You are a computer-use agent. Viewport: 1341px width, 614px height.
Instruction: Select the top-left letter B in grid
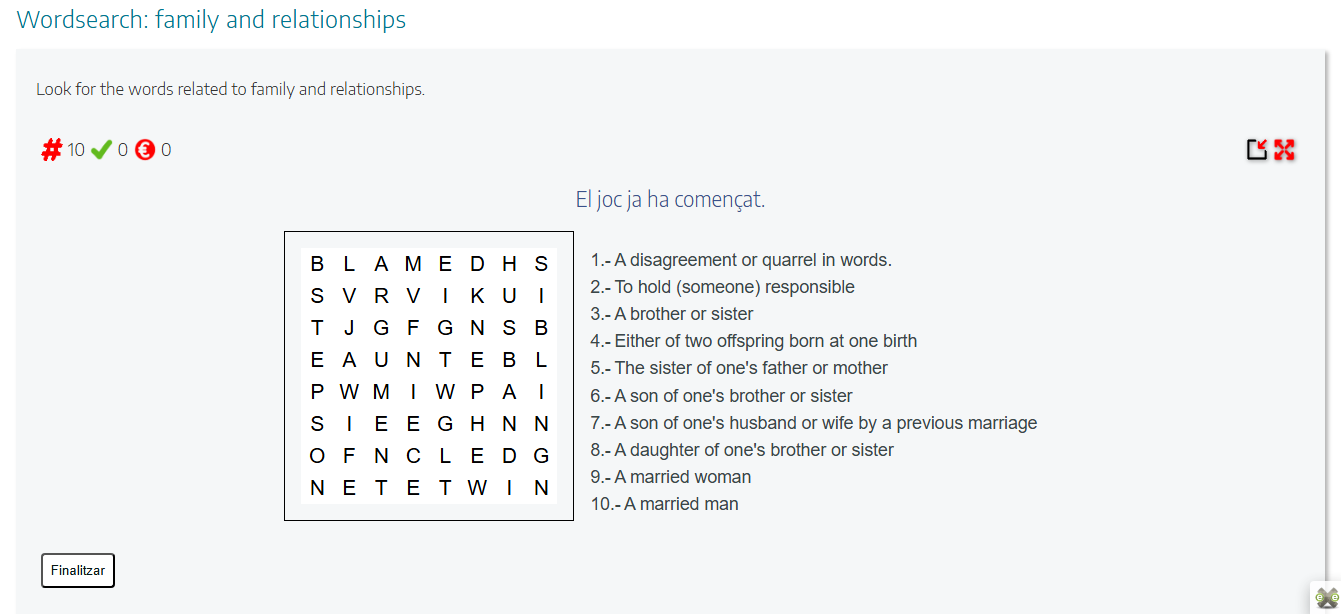317,264
